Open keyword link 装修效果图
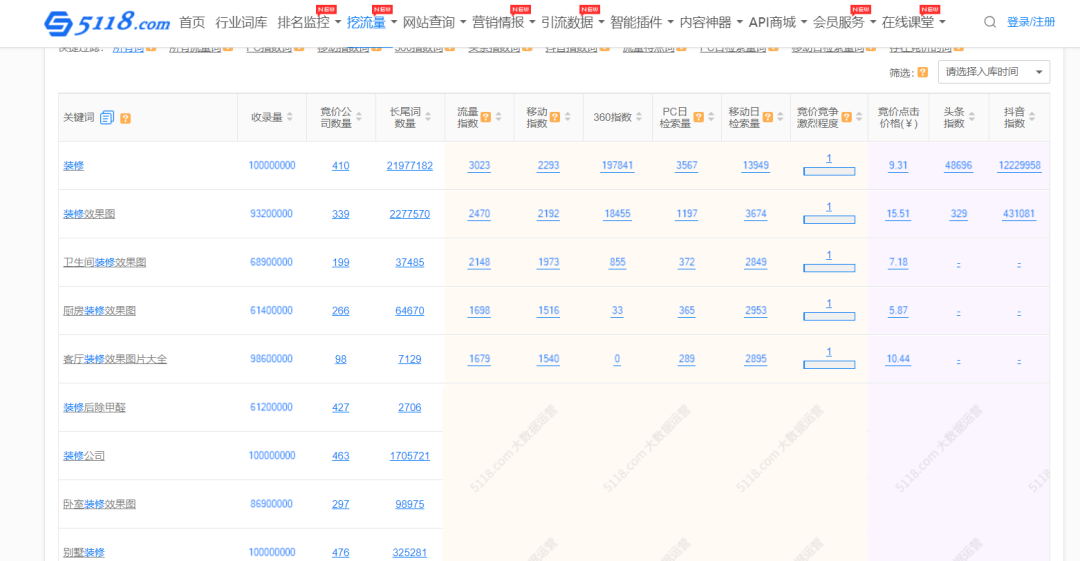Image resolution: width=1080 pixels, height=561 pixels. click(89, 214)
